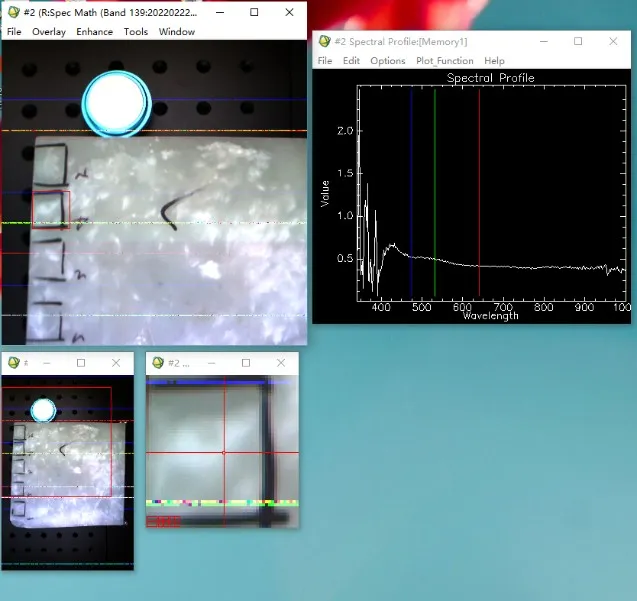Click the ENVI icon in the Scroll window title bar

(13, 363)
